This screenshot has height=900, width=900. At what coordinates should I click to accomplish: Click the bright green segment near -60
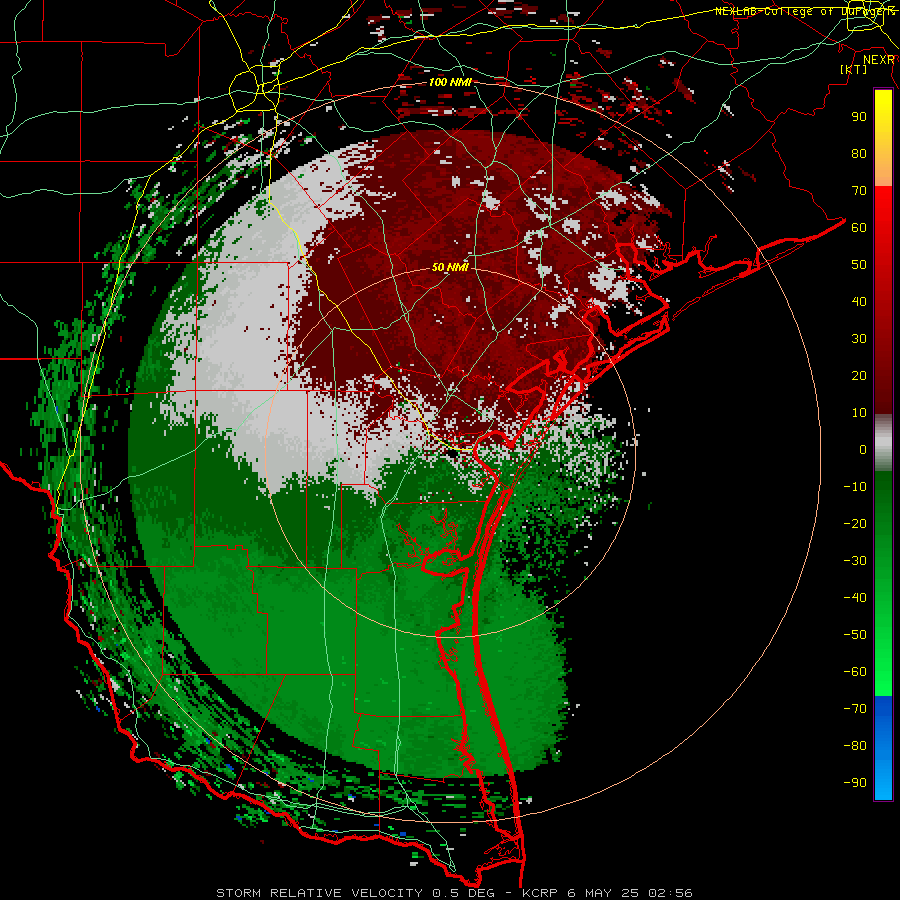coord(883,672)
